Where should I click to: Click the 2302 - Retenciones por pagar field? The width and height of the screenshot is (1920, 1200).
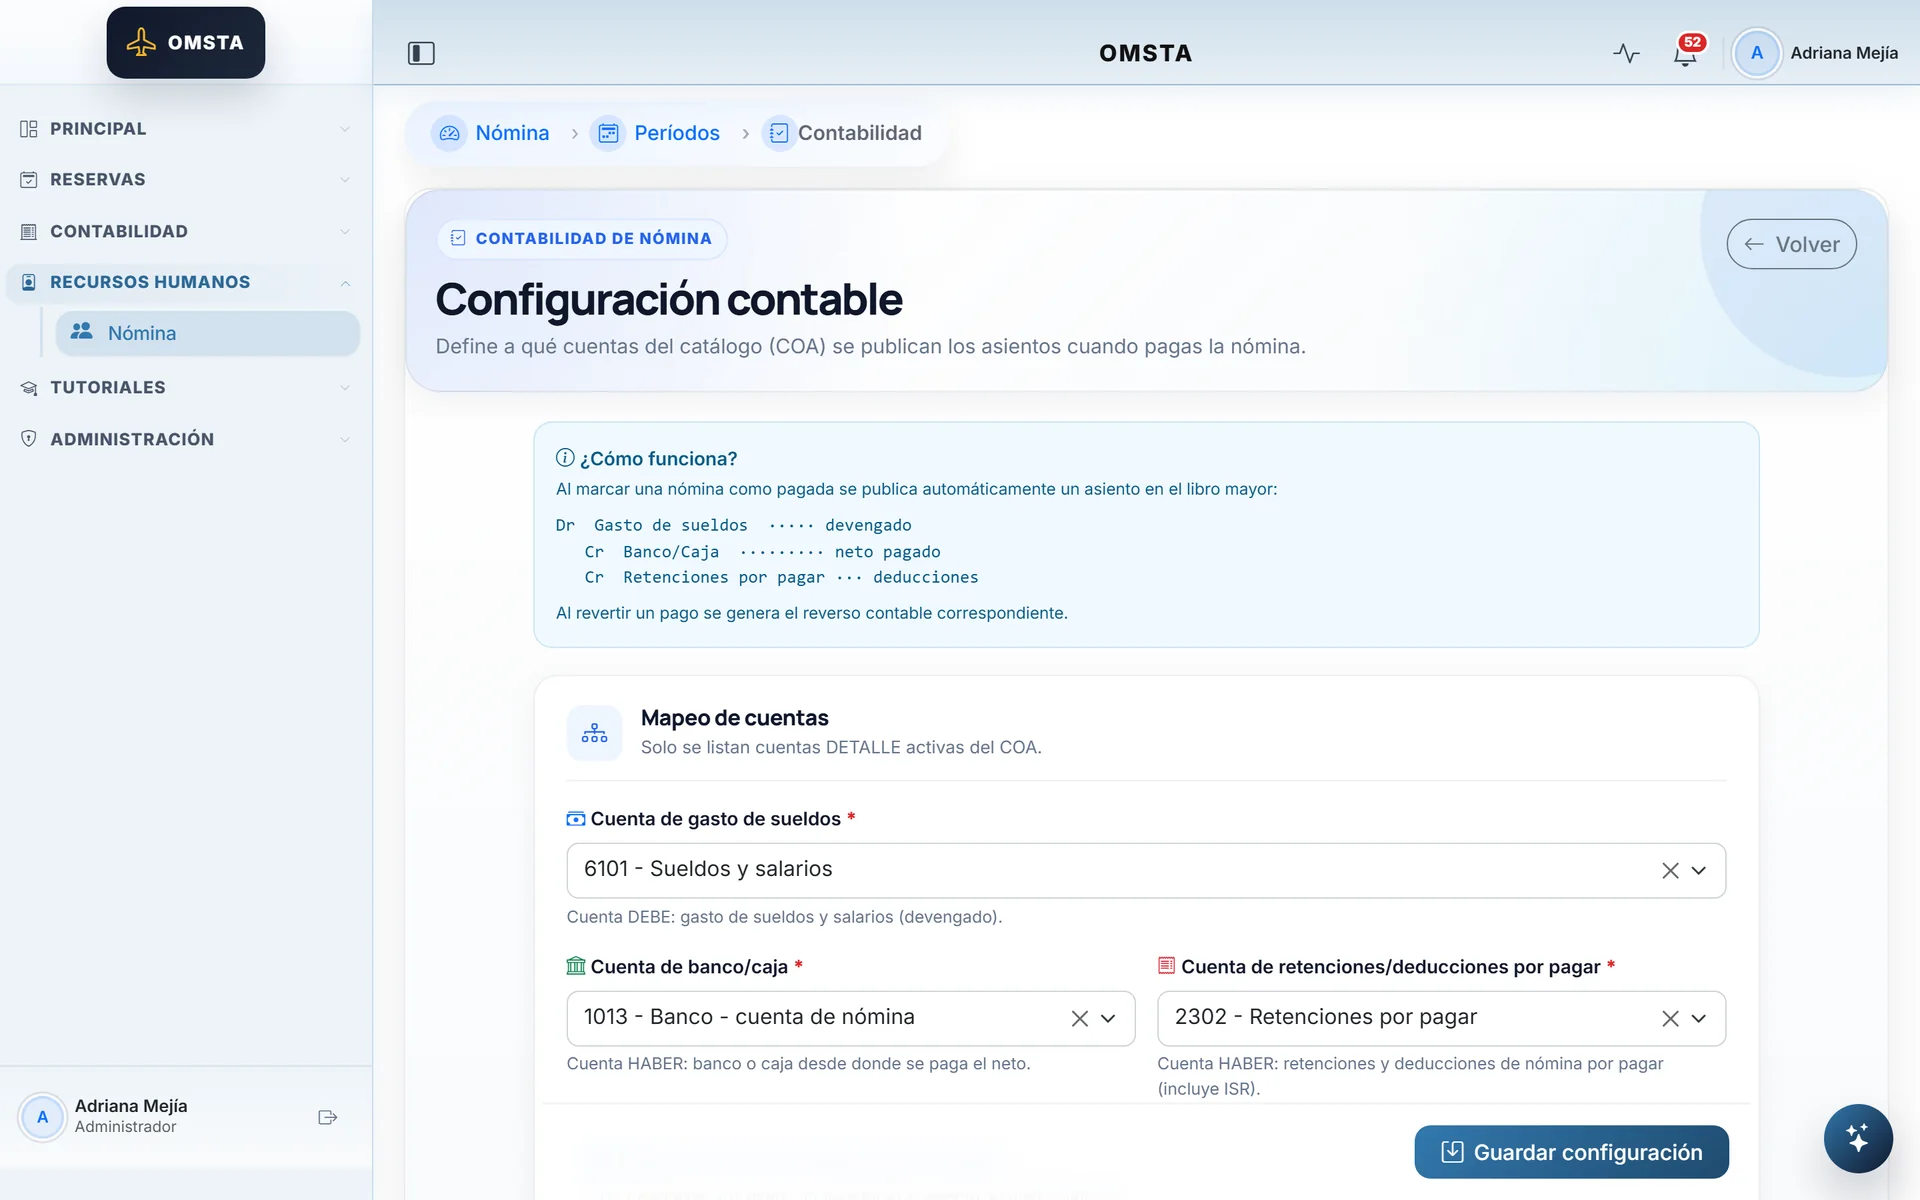pyautogui.click(x=1441, y=1019)
